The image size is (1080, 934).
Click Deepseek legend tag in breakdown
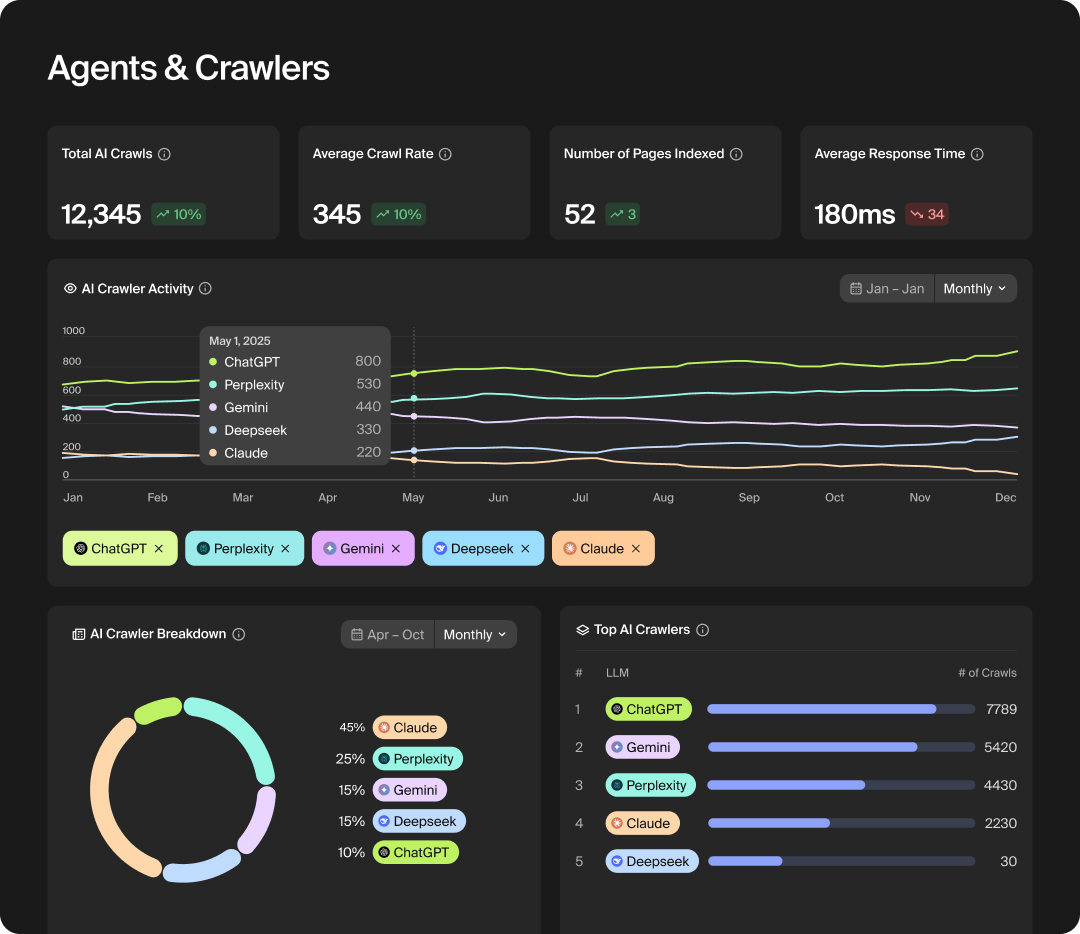pos(419,821)
